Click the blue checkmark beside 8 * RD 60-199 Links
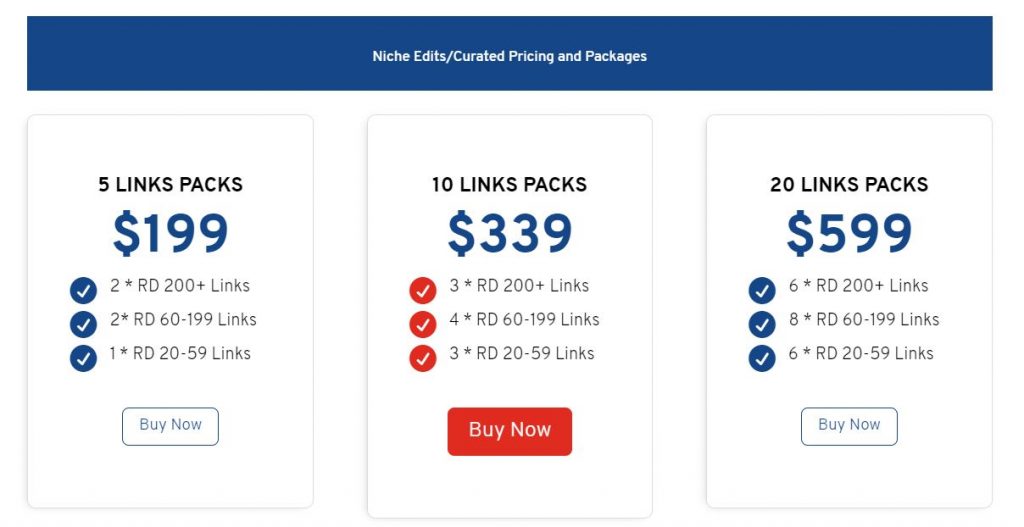The height and width of the screenshot is (527, 1024). click(761, 325)
